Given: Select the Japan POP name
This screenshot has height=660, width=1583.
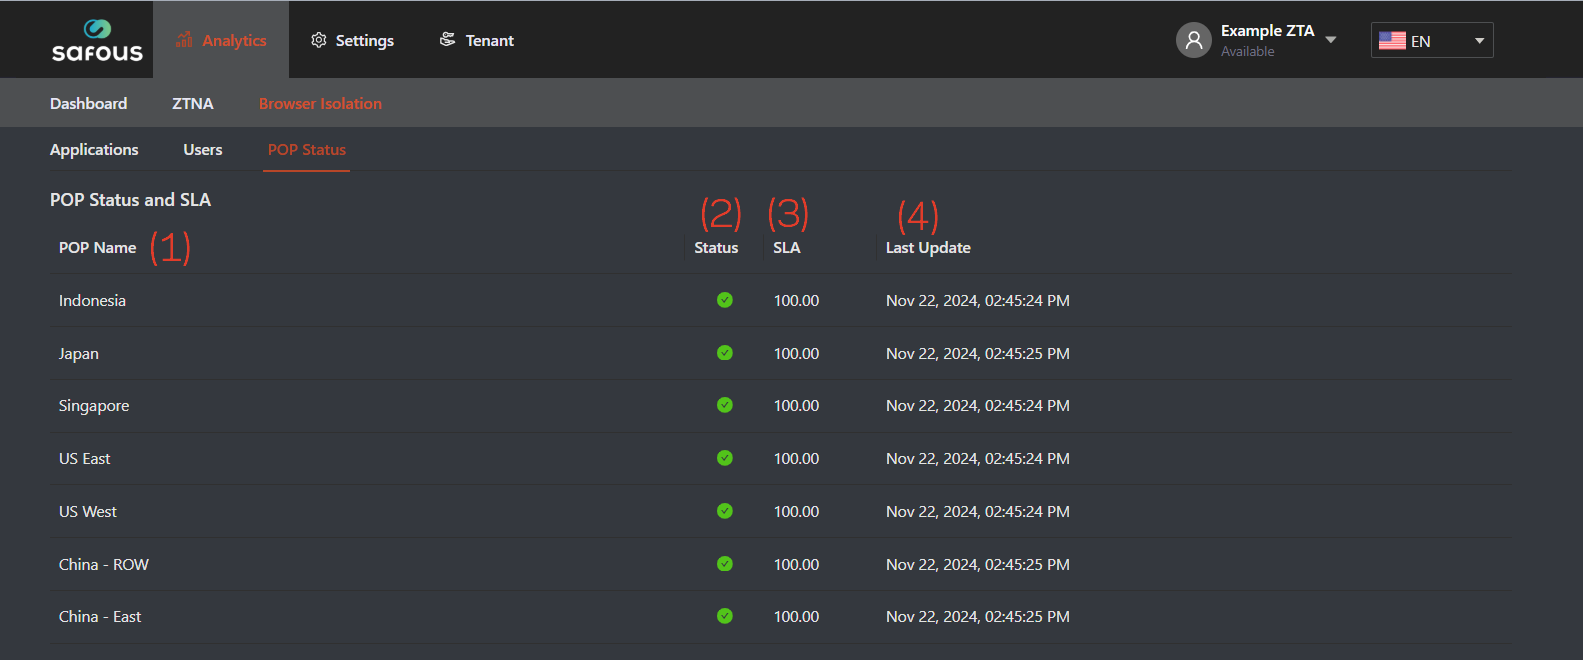Looking at the screenshot, I should (x=78, y=353).
